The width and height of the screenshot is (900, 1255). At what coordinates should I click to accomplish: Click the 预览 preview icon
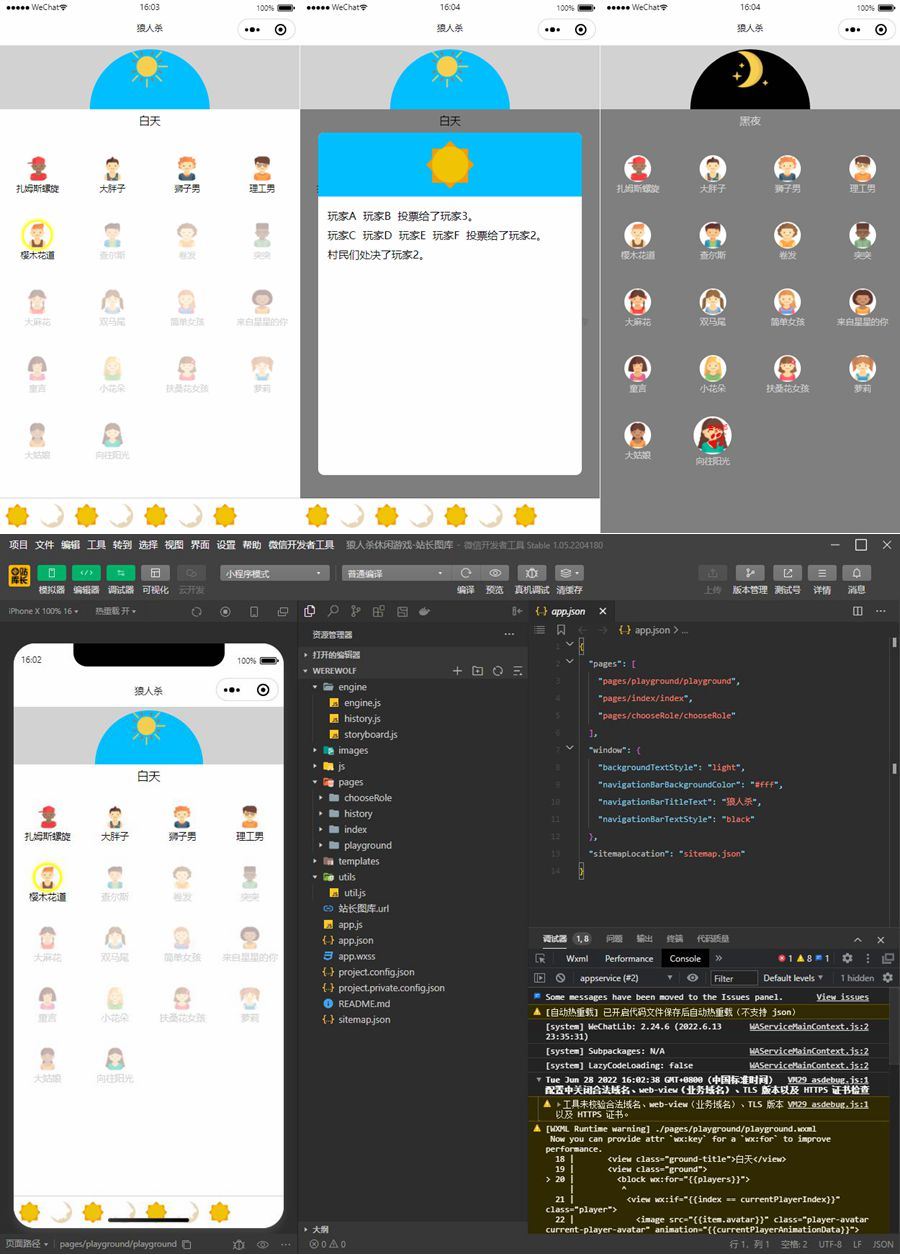coord(495,572)
